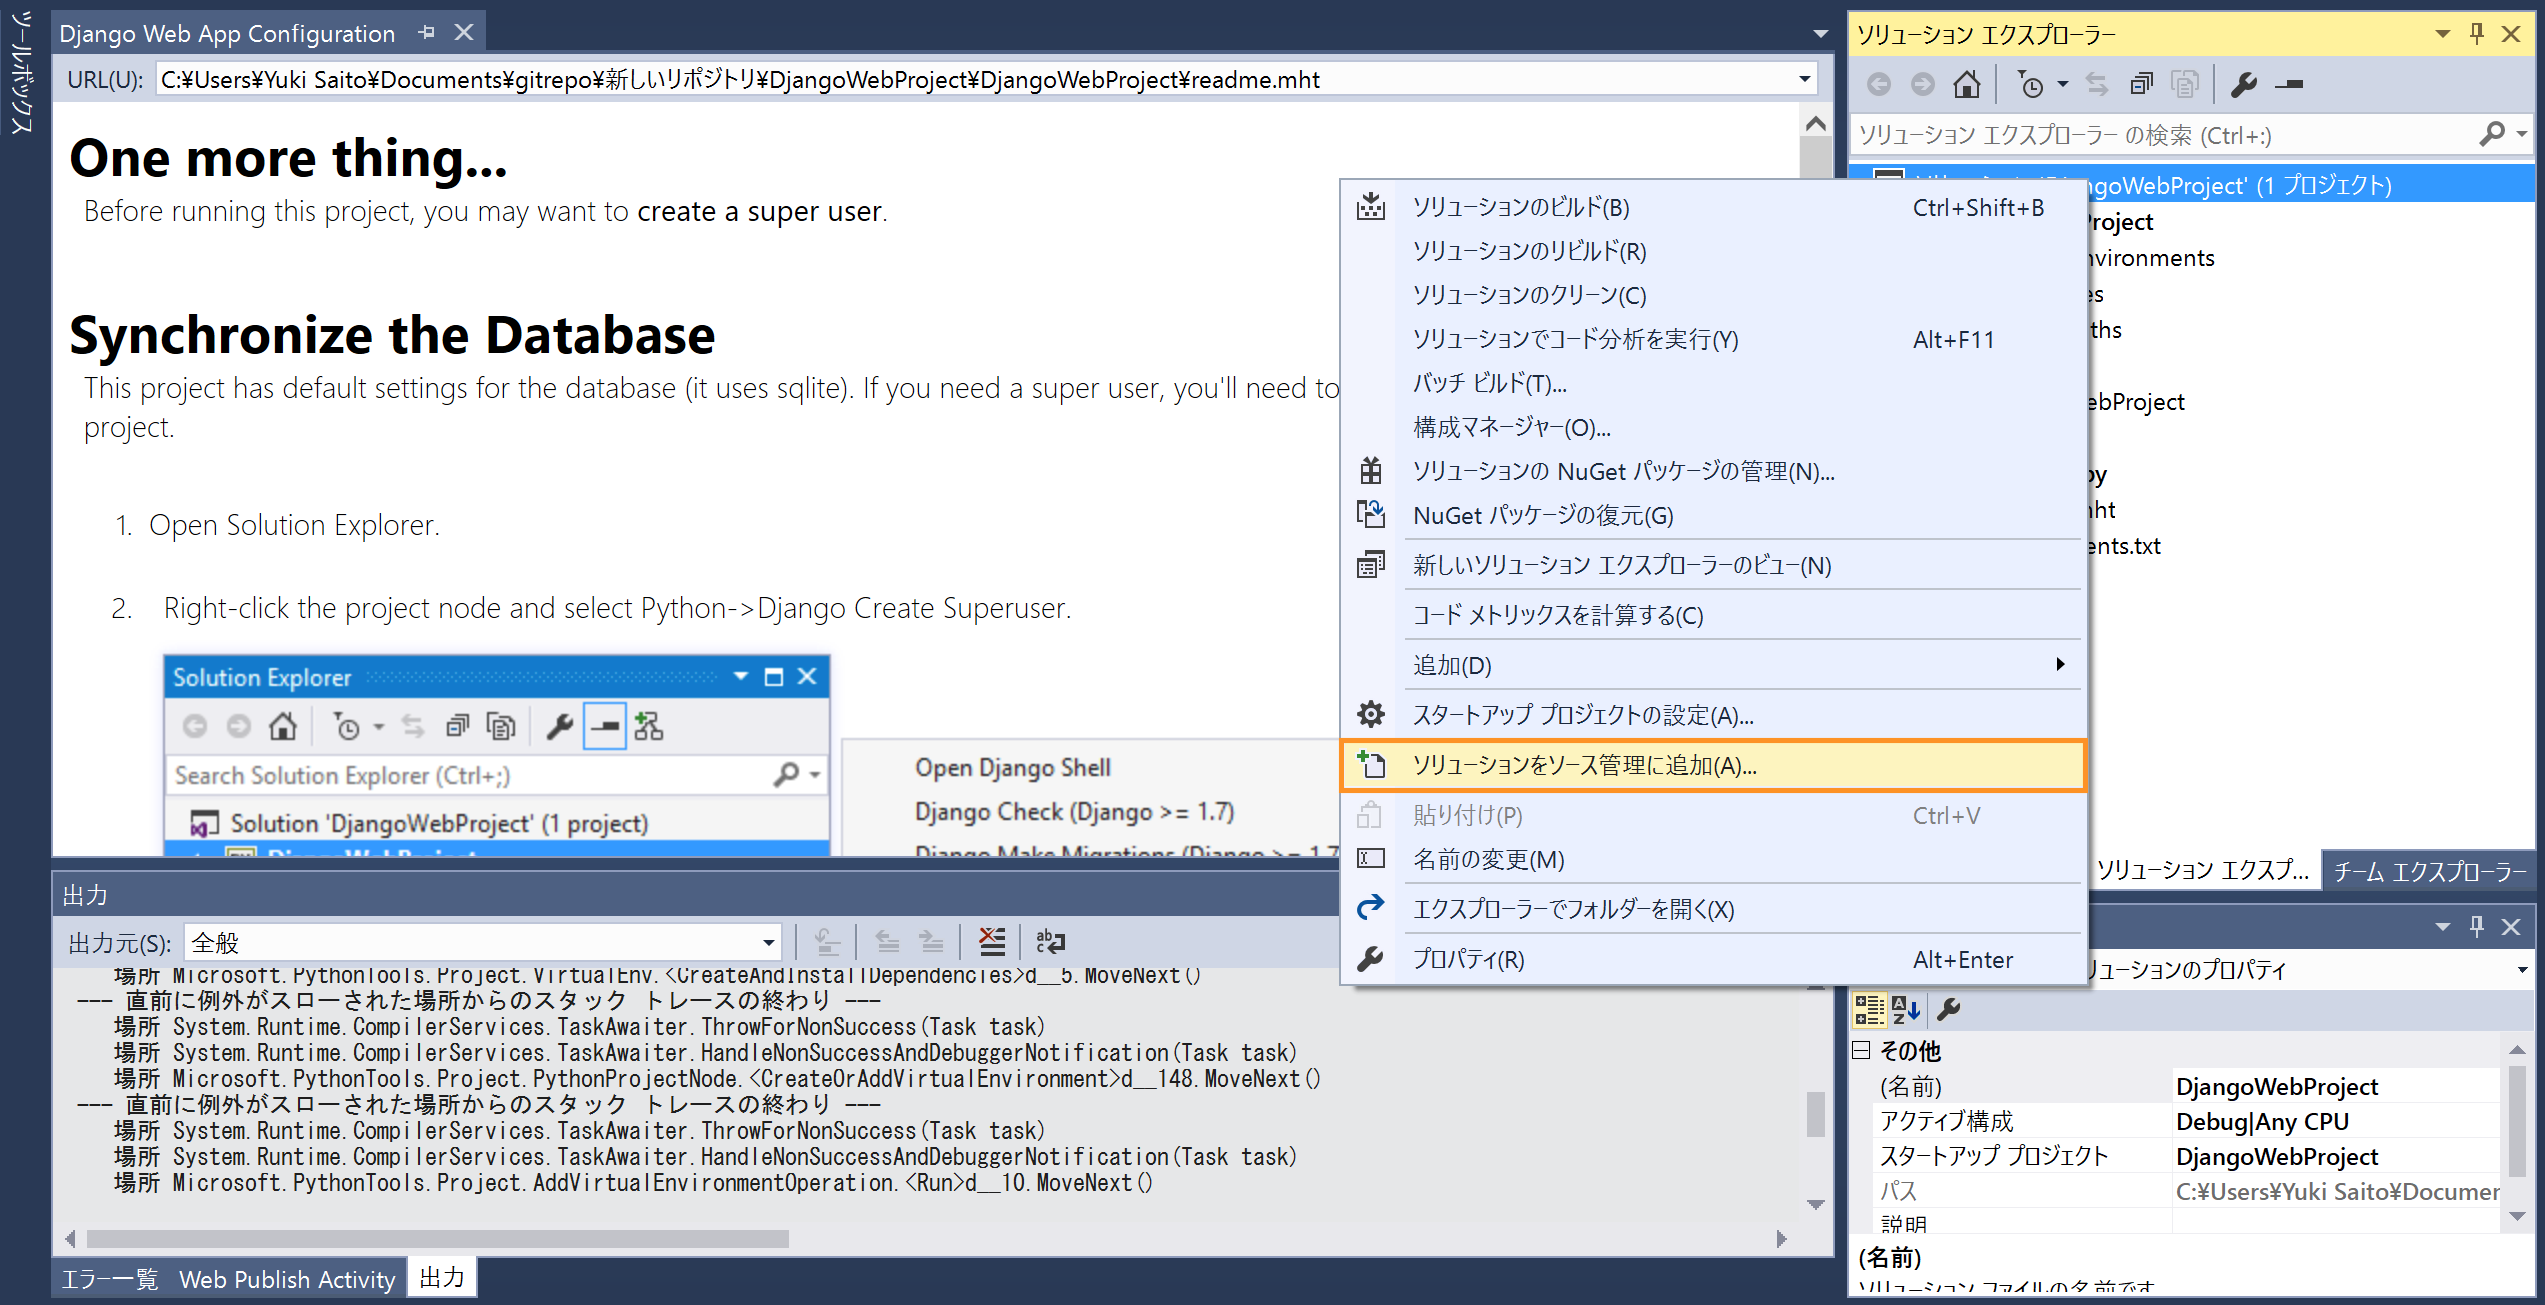Toggle word wrap in output panel
Viewport: 2545px width, 1305px height.
pyautogui.click(x=1049, y=942)
